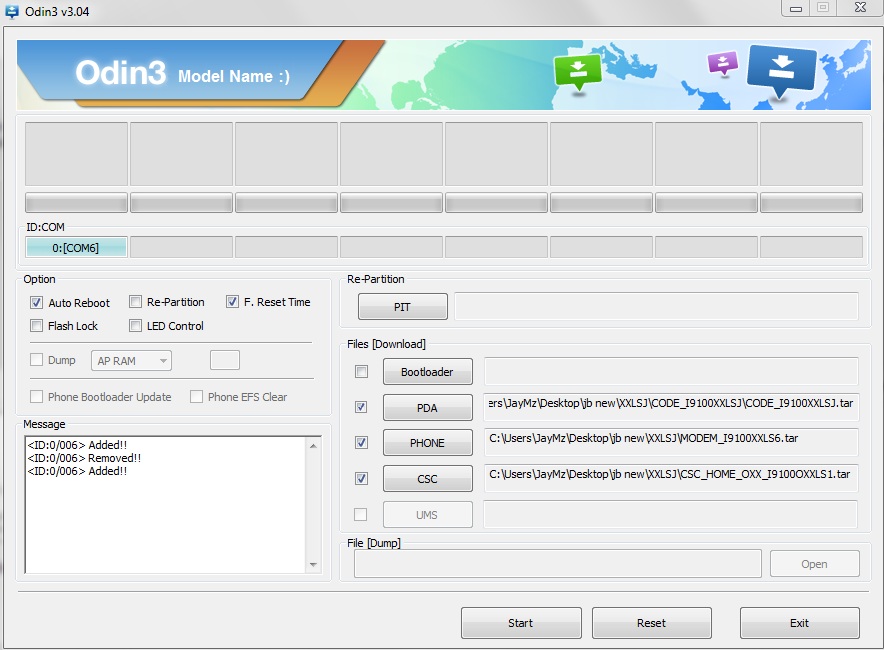Click the UMS file button
884x650 pixels.
tap(427, 515)
